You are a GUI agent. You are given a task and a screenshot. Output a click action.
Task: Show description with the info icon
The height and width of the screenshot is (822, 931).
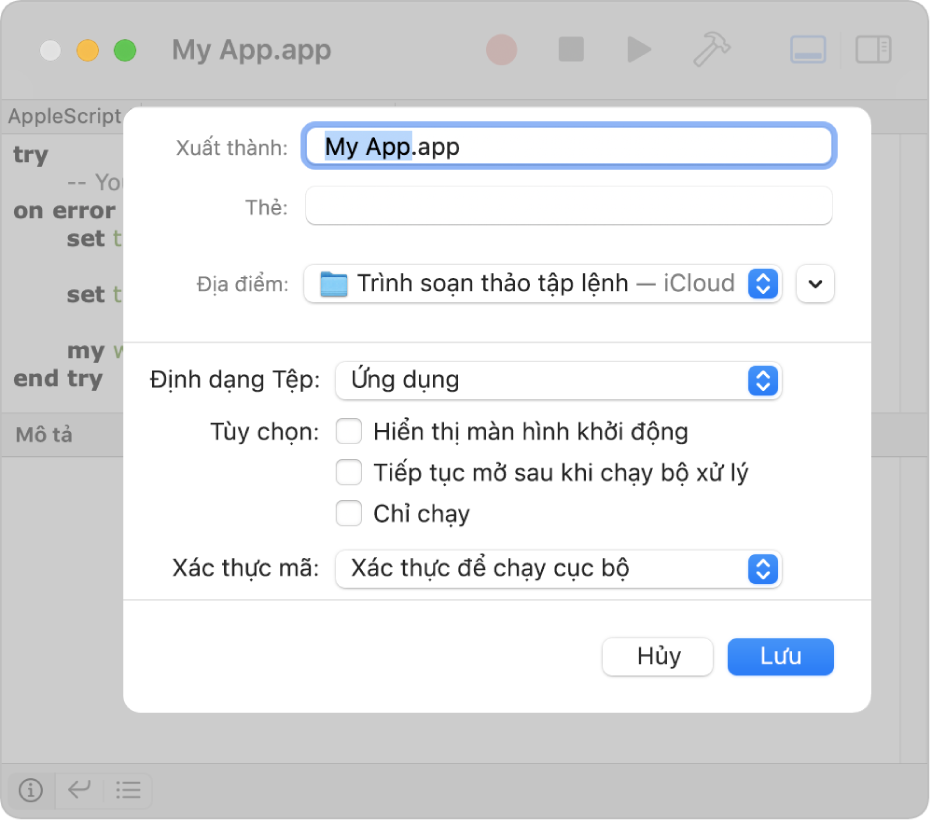[x=31, y=790]
